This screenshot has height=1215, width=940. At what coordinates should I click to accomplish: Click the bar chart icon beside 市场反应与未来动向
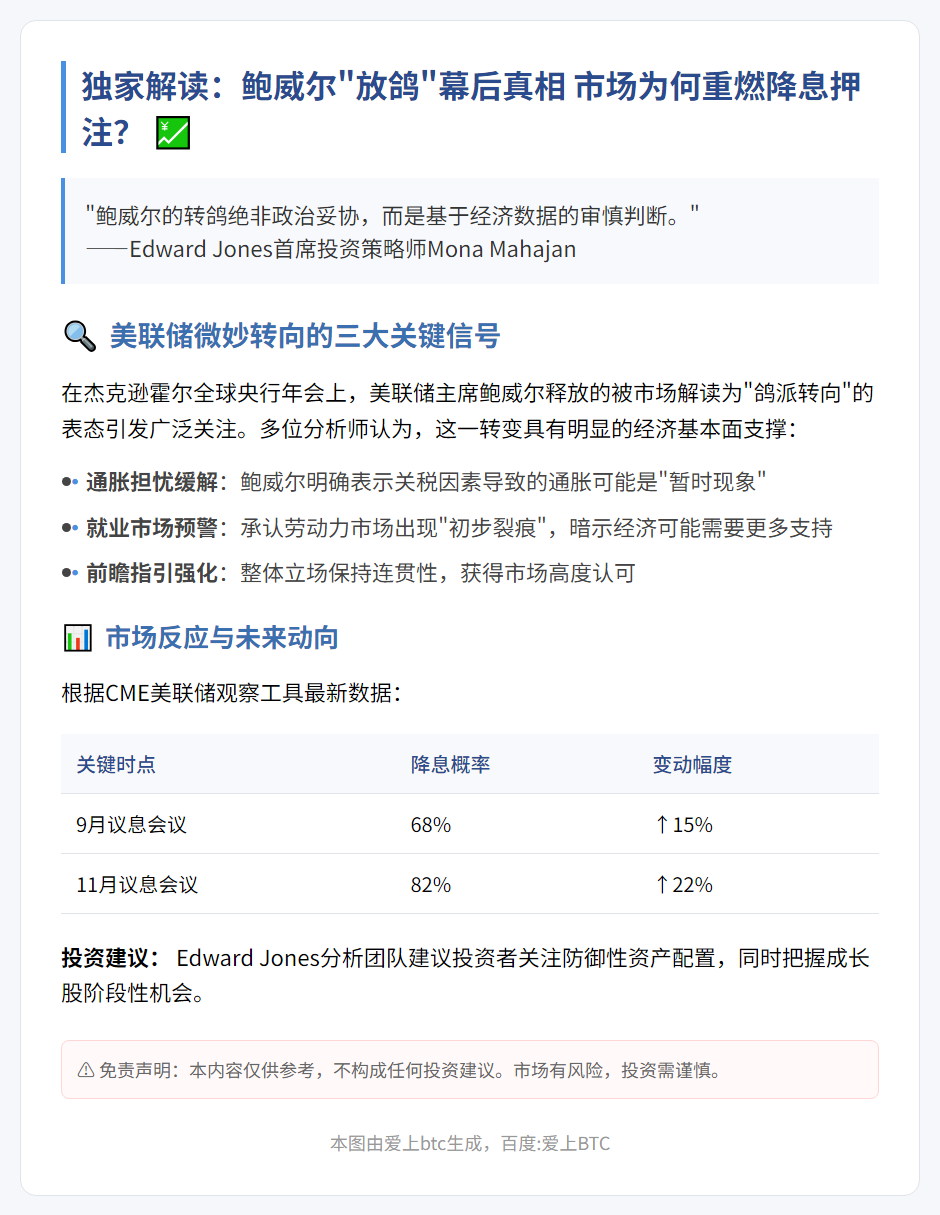pyautogui.click(x=77, y=637)
